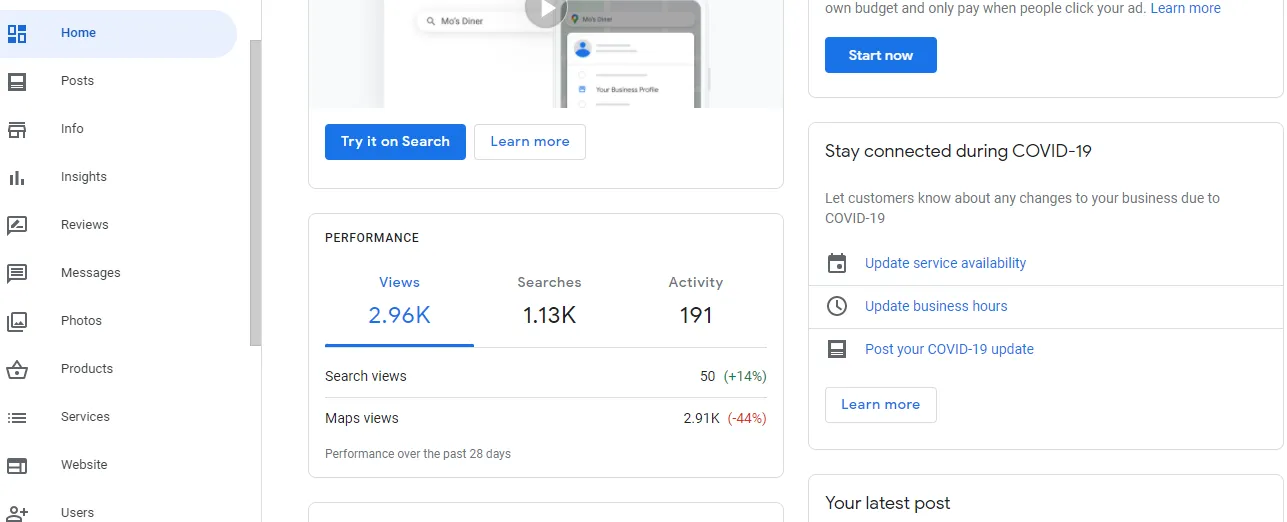Click the Start now button
Image resolution: width=1287 pixels, height=522 pixels.
tap(881, 55)
